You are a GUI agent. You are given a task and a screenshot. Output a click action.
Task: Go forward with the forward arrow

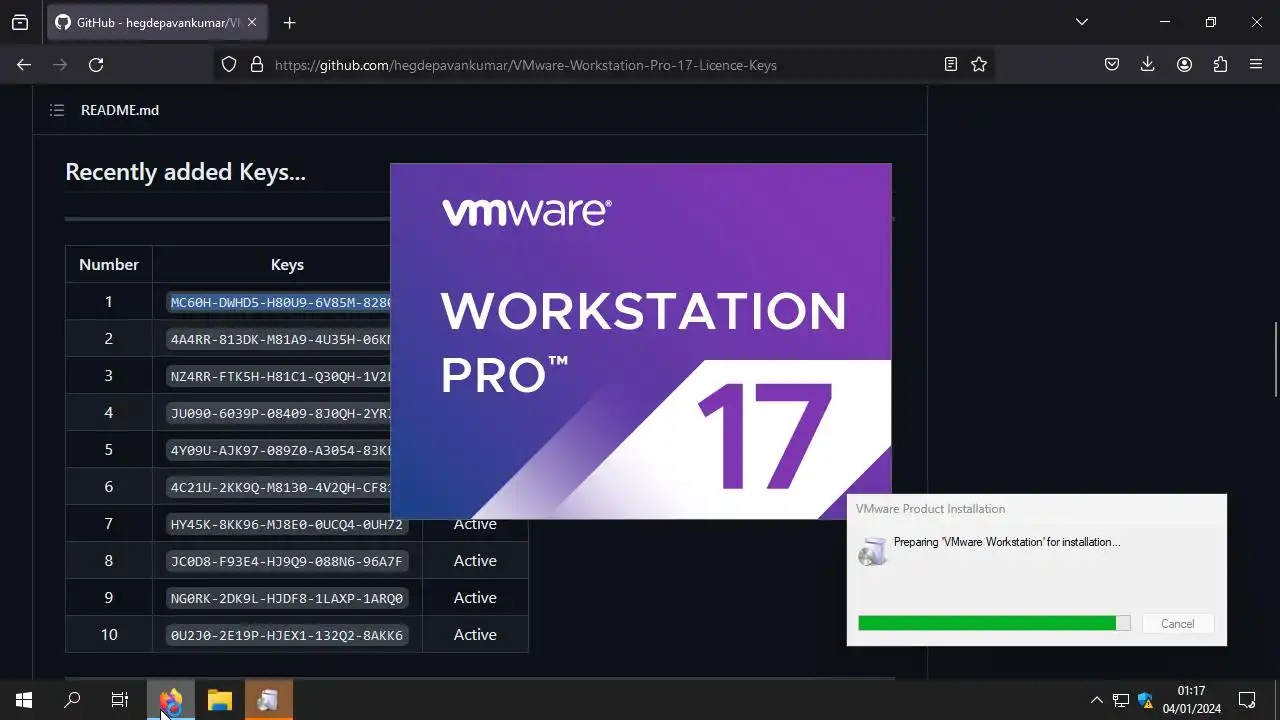point(60,64)
